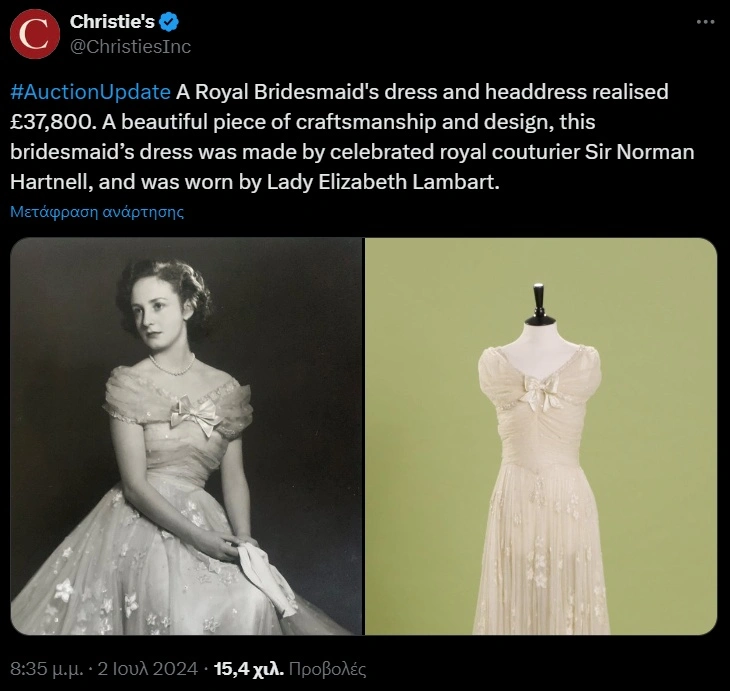This screenshot has height=691, width=730.
Task: Click Lady Elizabeth Lambart in the post text
Action: click(x=383, y=182)
